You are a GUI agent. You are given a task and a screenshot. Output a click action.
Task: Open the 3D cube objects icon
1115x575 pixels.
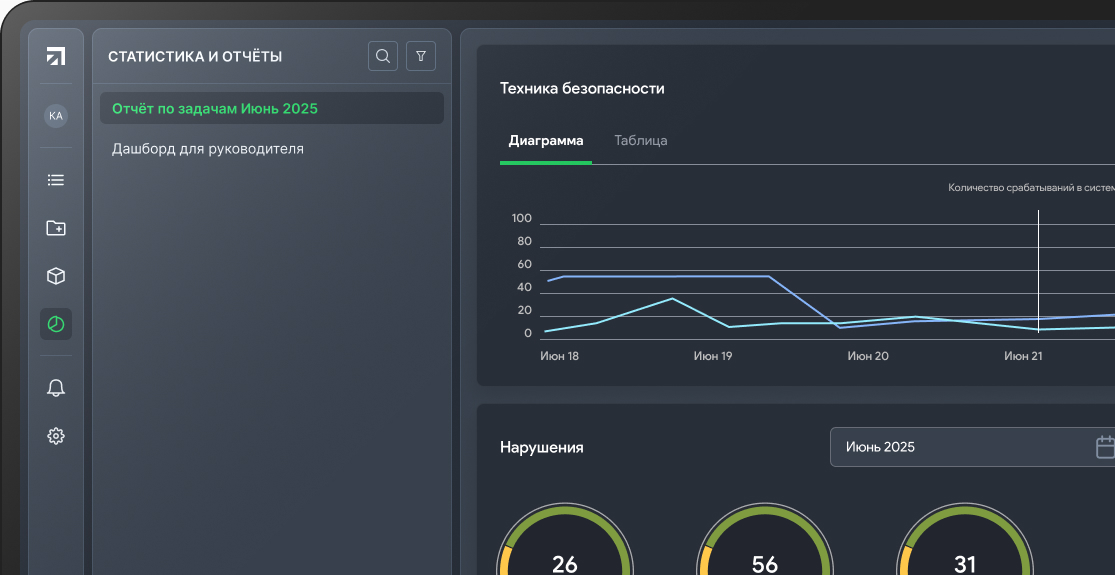[x=56, y=276]
